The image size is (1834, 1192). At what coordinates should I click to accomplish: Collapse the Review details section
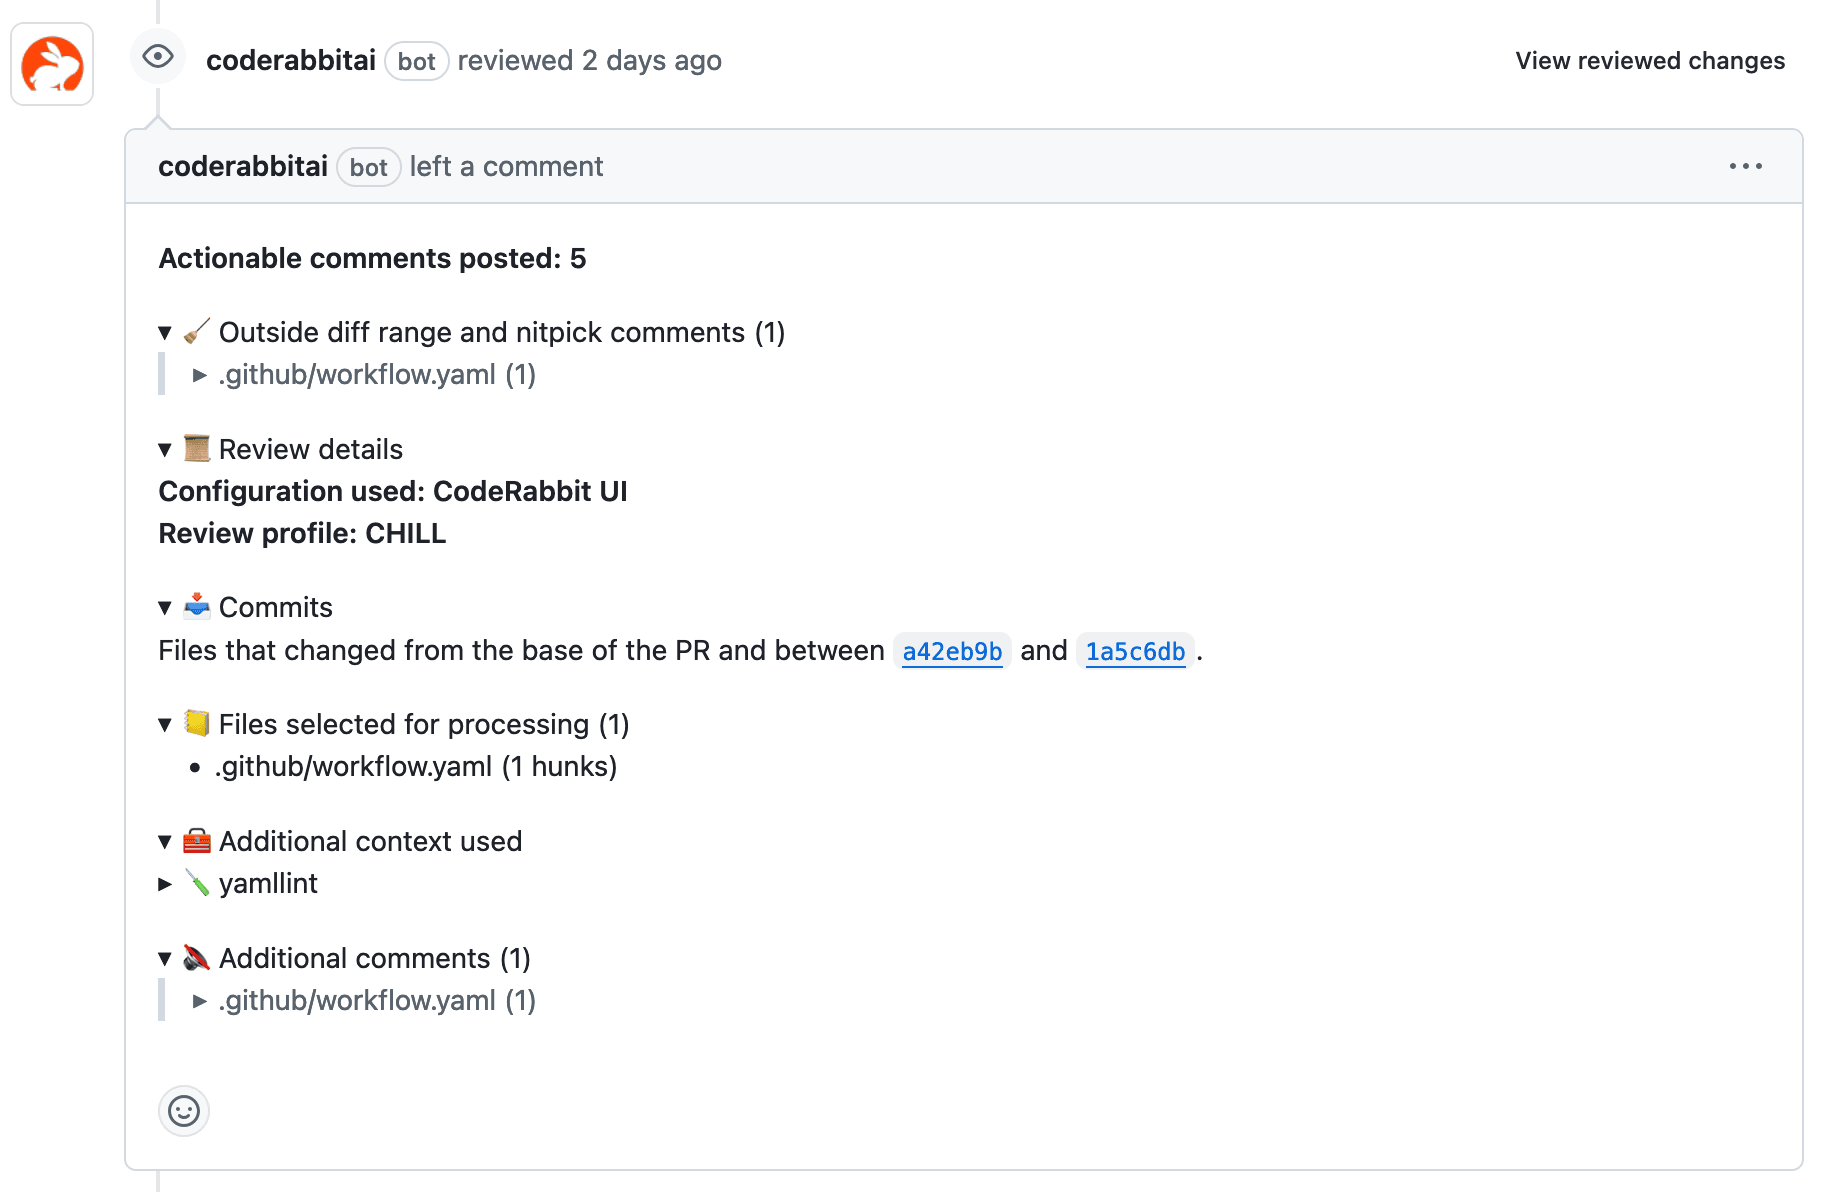tap(166, 450)
